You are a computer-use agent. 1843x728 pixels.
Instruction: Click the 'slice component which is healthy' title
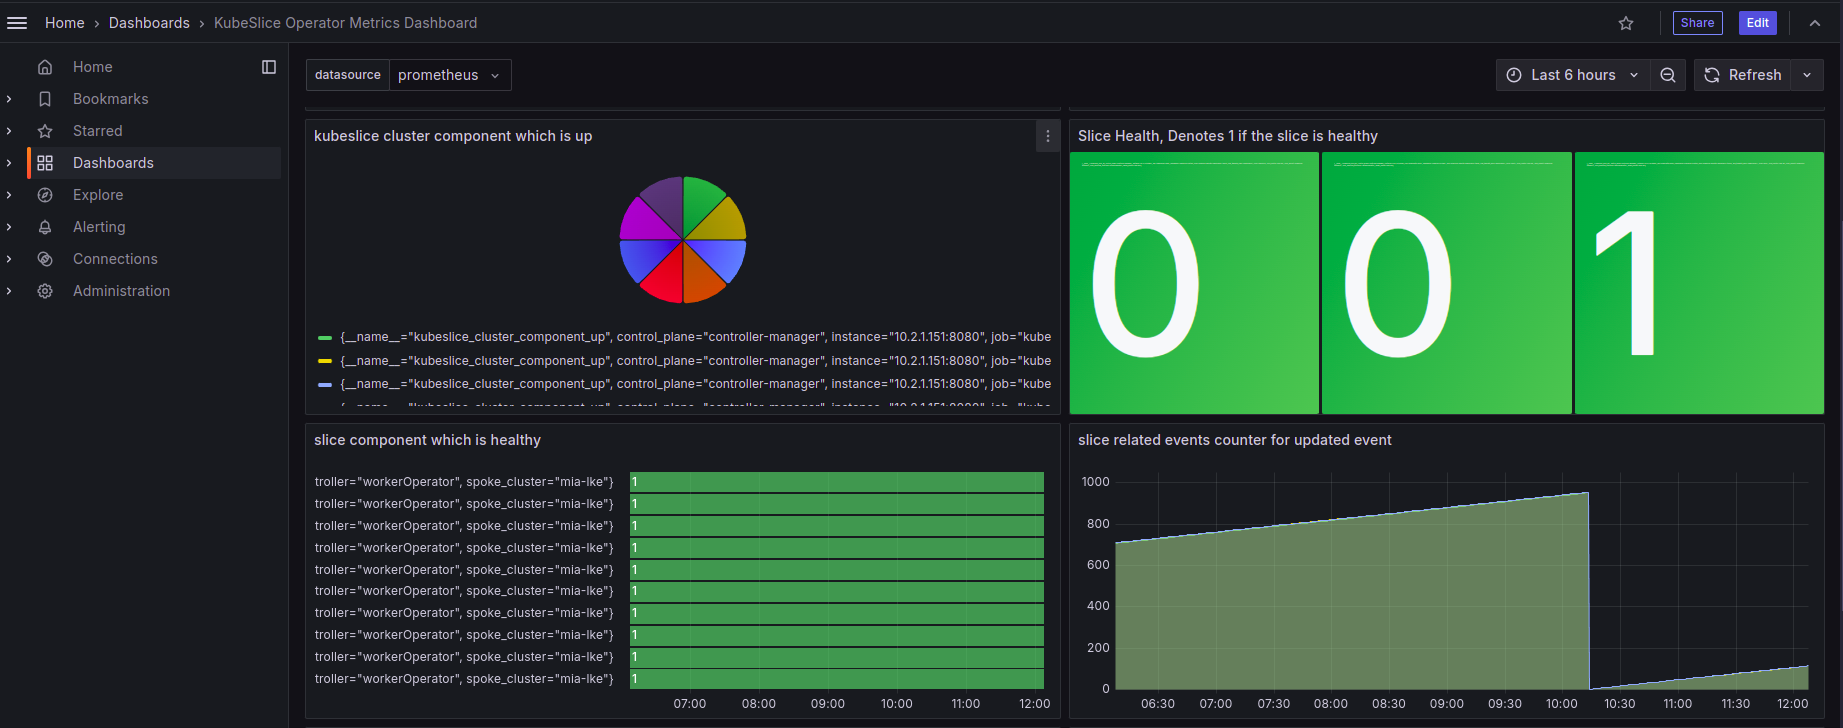pos(427,440)
